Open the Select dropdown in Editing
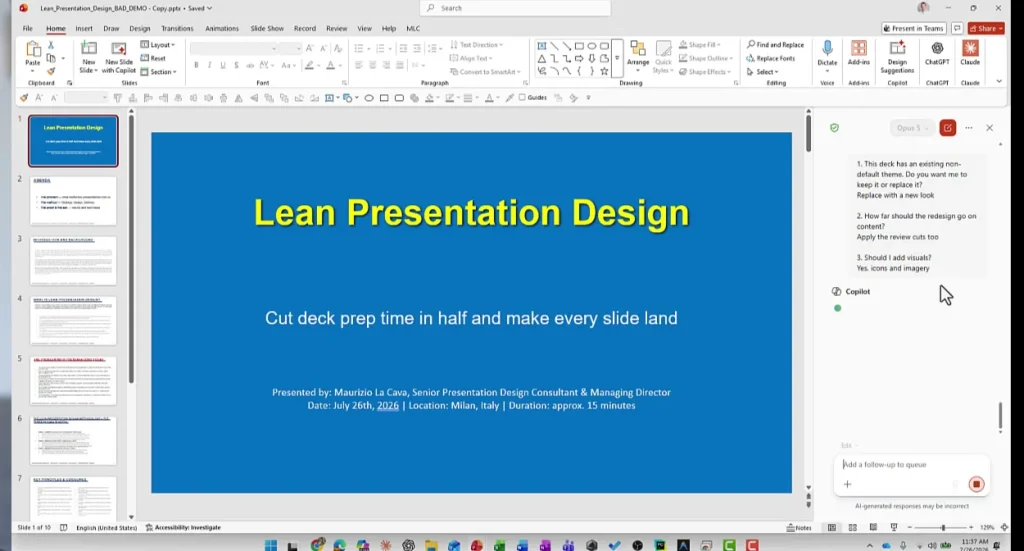This screenshot has width=1024, height=551. [763, 72]
